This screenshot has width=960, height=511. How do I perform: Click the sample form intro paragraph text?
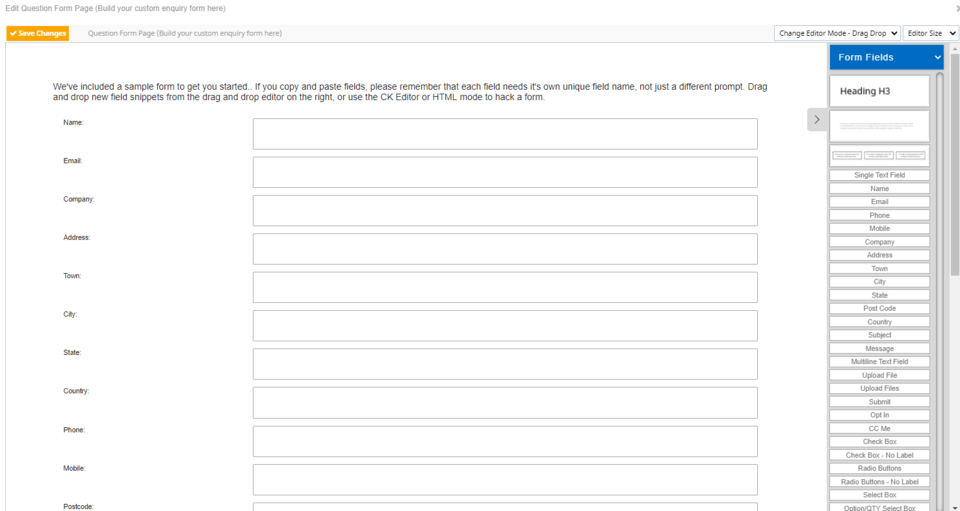[x=410, y=92]
